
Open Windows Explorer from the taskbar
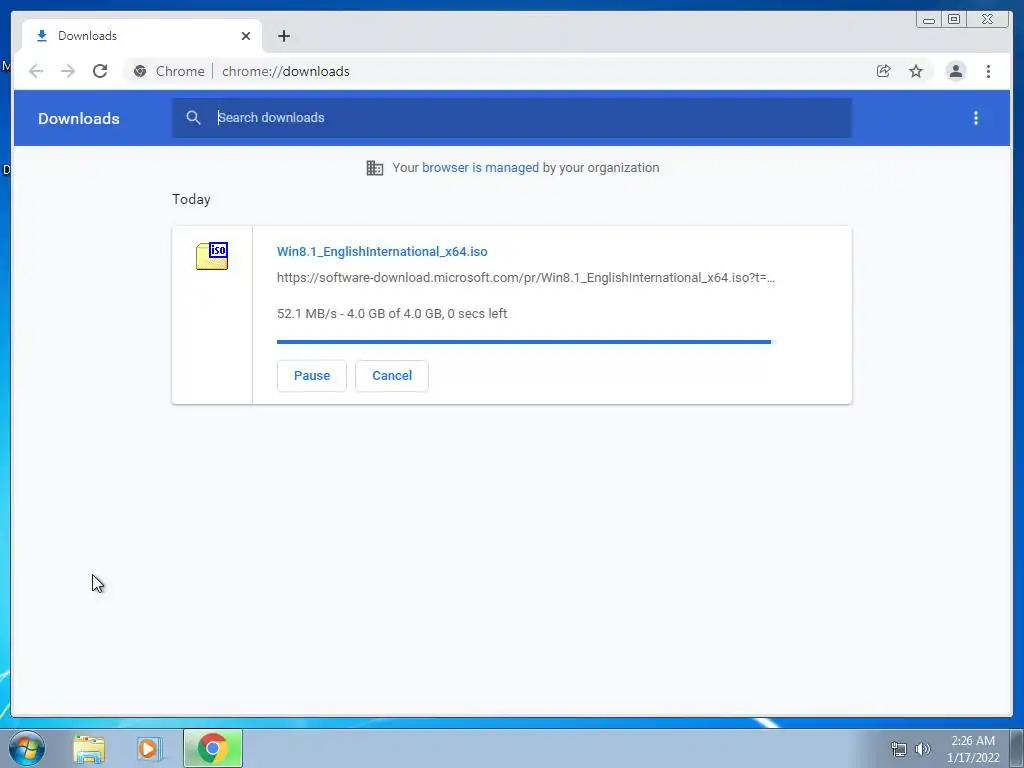(x=89, y=748)
